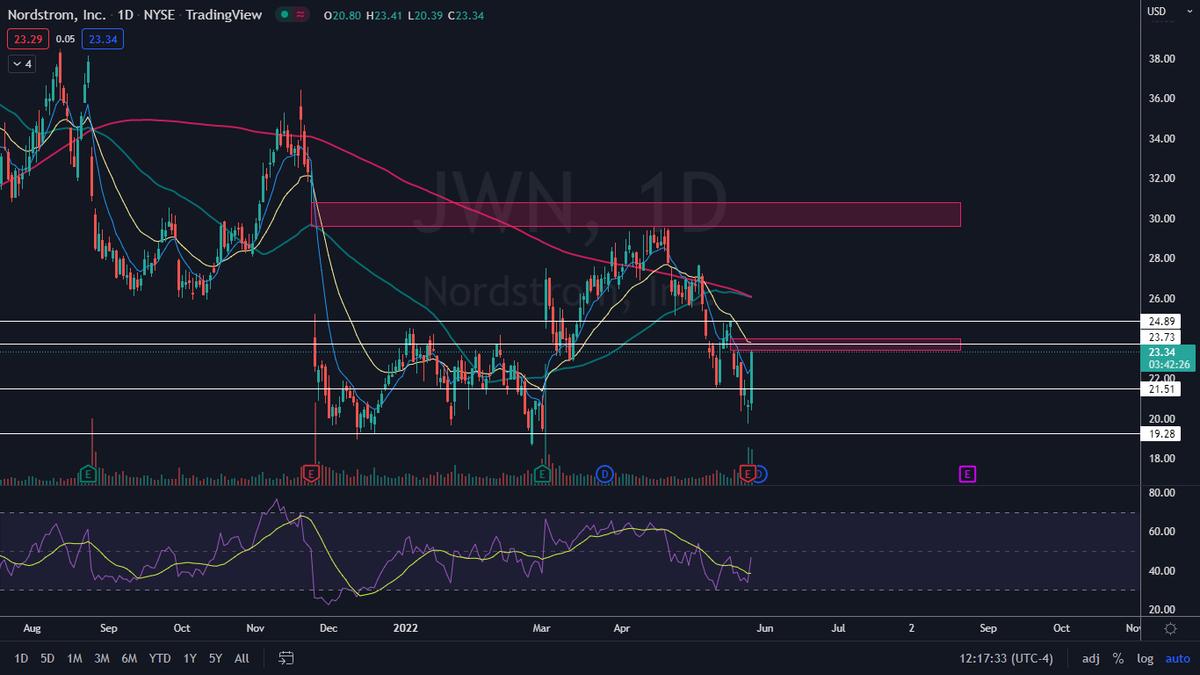
Task: Click the 21.51 price level label
Action: [1161, 389]
